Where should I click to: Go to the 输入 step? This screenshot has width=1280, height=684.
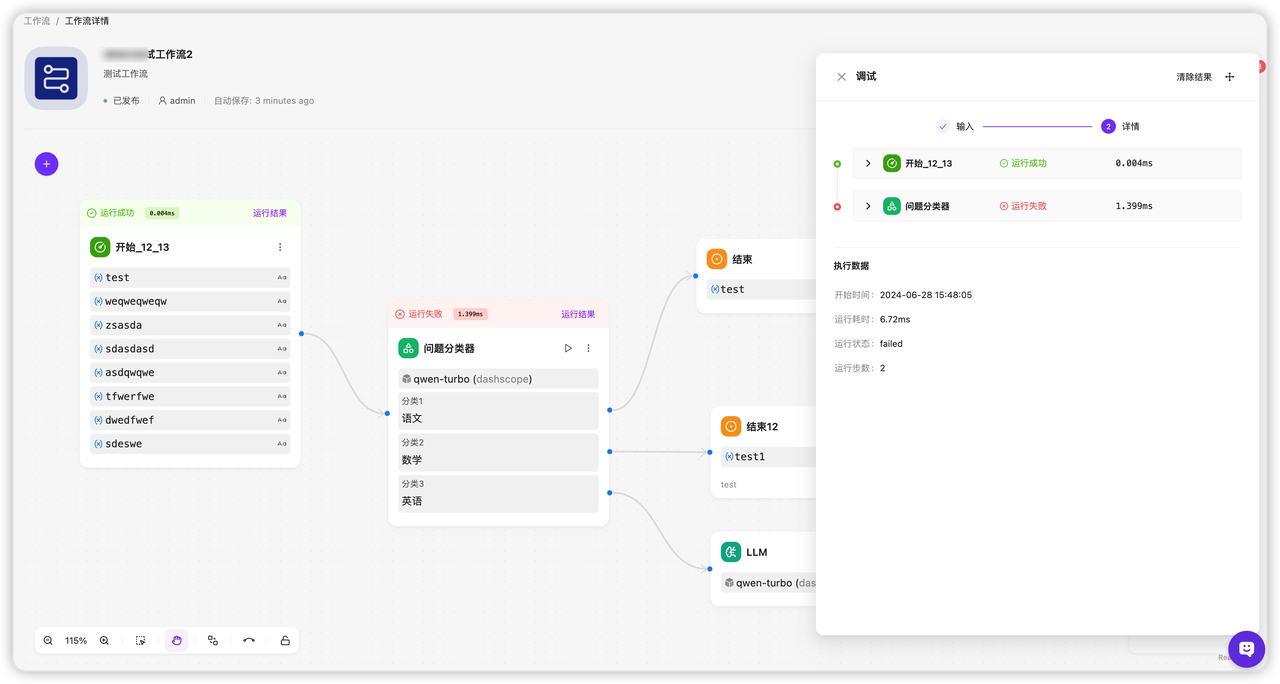[955, 127]
